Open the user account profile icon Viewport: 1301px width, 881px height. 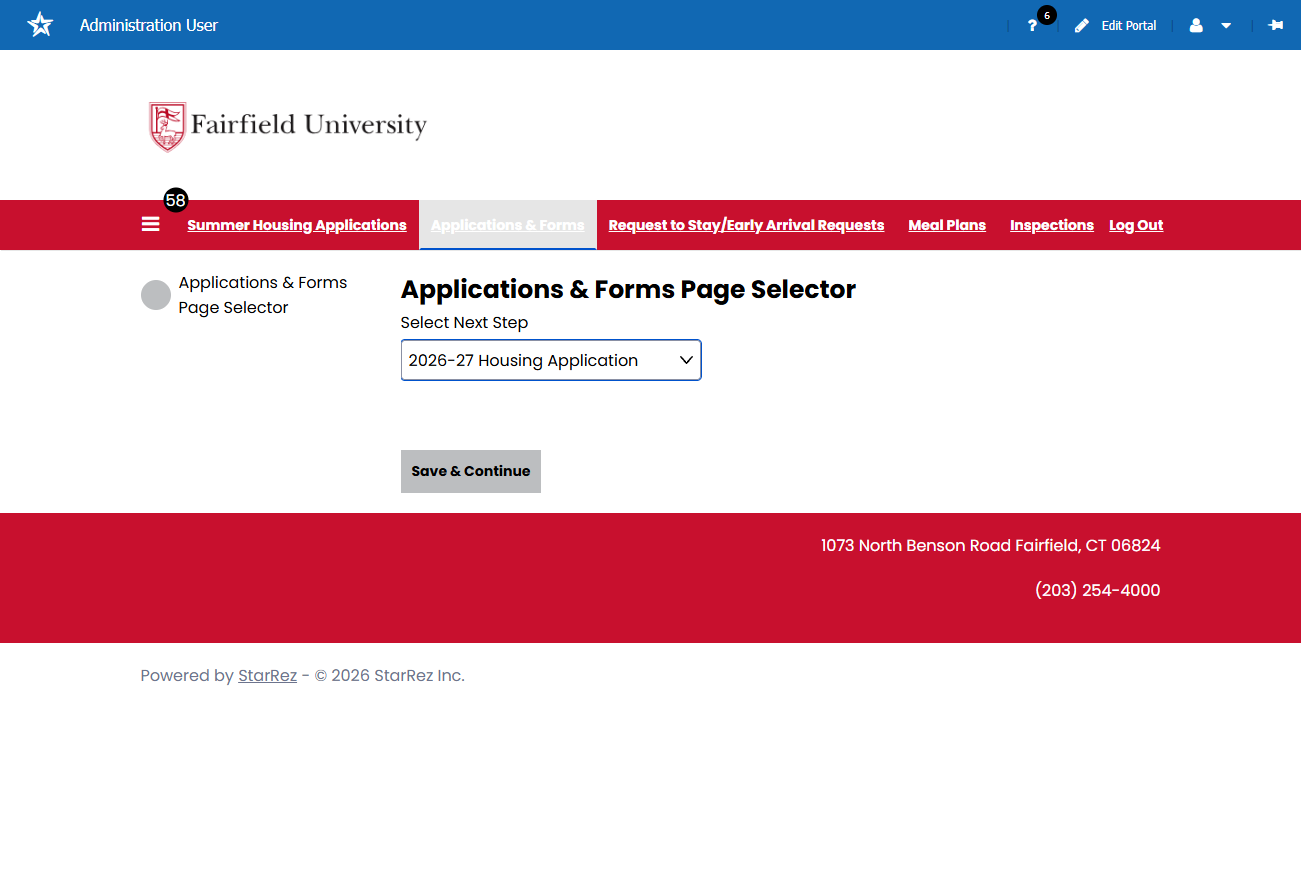(1196, 26)
